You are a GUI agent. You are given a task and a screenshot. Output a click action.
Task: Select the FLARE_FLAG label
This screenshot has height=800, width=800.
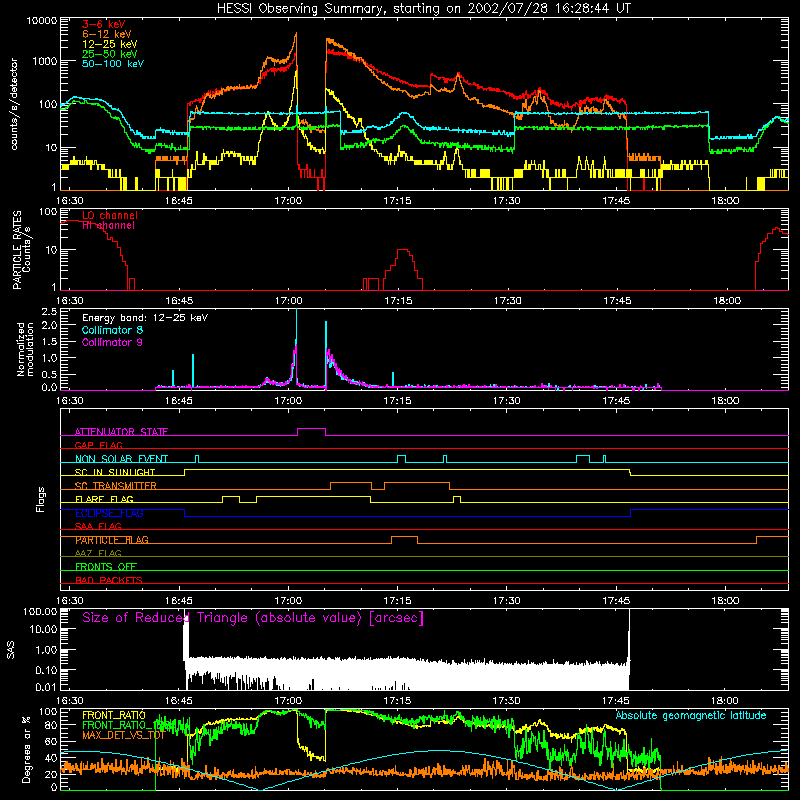tap(104, 499)
